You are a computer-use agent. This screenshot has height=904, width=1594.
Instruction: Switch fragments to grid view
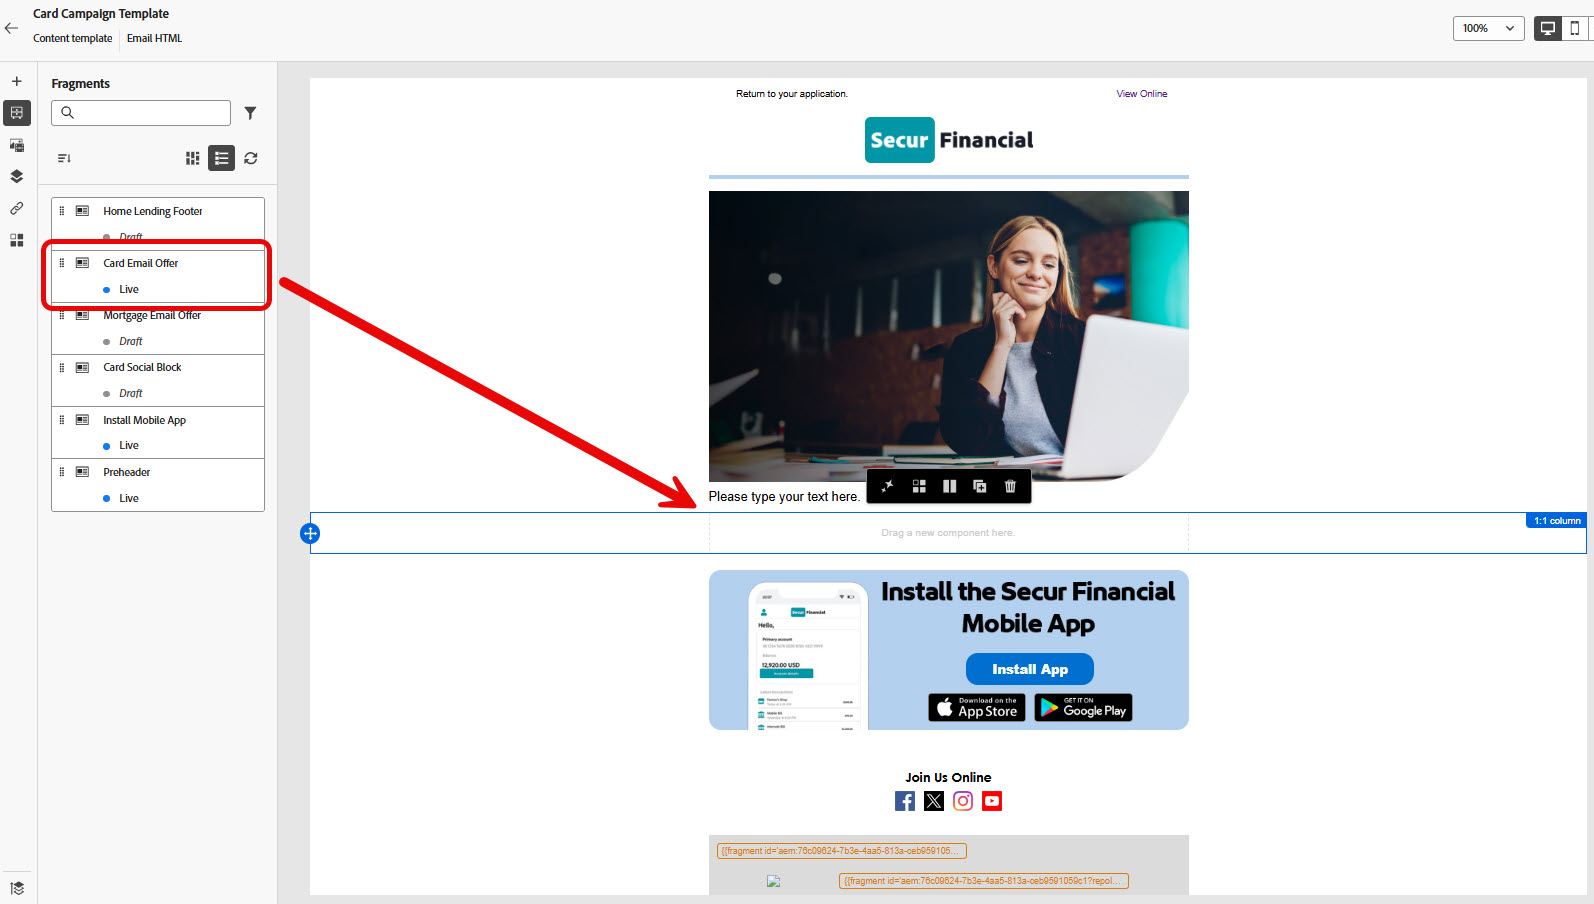(x=193, y=158)
